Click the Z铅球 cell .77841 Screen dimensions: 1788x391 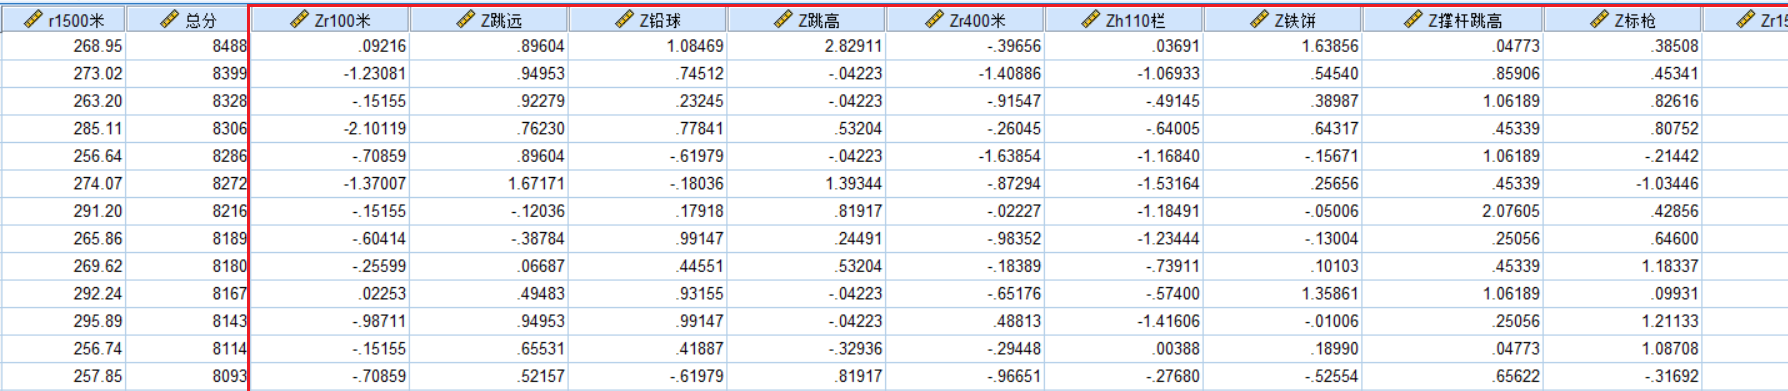click(x=648, y=129)
